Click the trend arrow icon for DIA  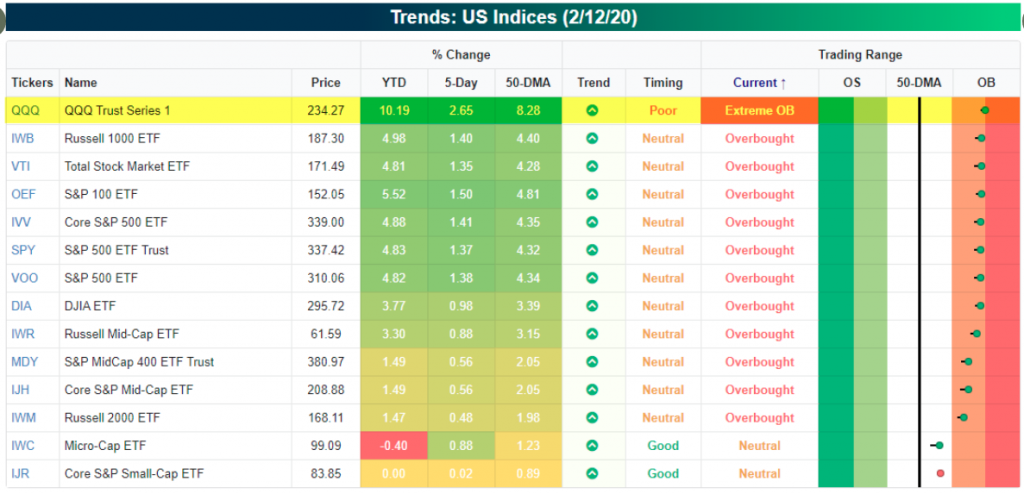[x=592, y=306]
